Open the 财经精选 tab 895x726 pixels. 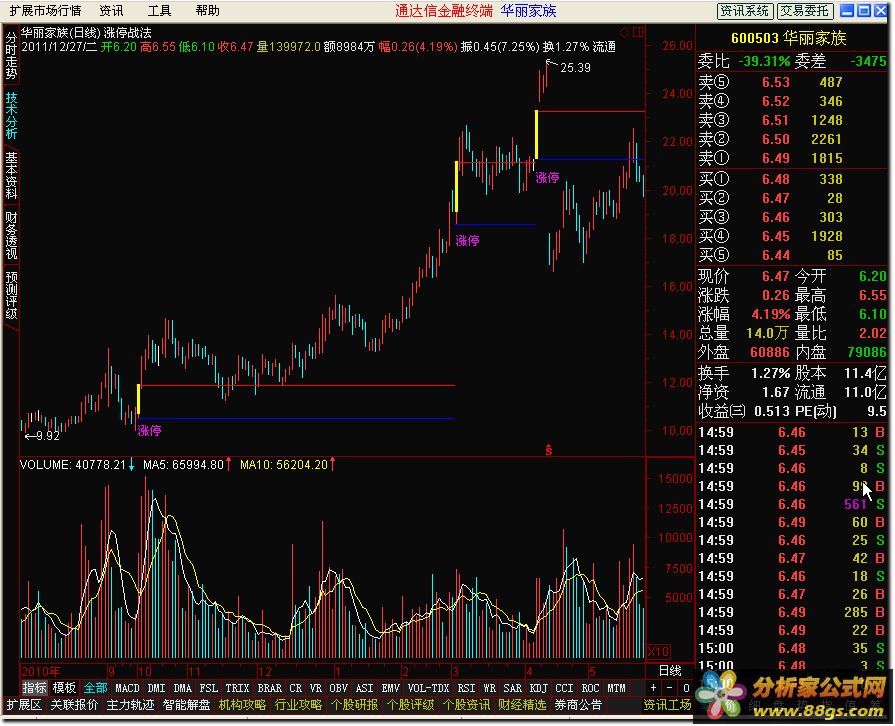pyautogui.click(x=522, y=705)
